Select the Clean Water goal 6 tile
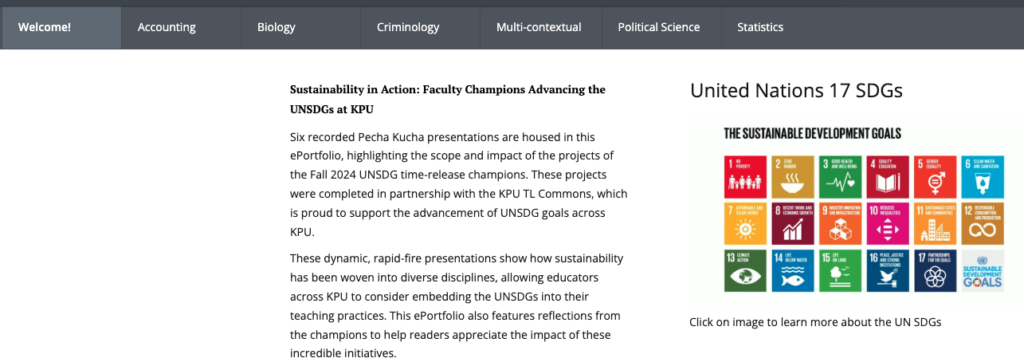The width and height of the screenshot is (1024, 362). point(983,176)
